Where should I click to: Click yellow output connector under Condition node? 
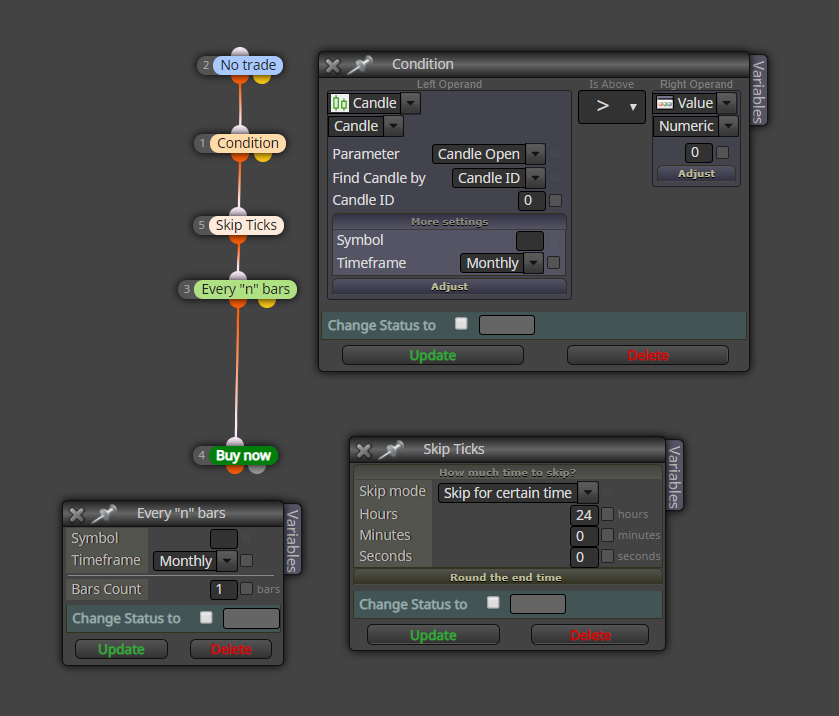click(x=263, y=156)
